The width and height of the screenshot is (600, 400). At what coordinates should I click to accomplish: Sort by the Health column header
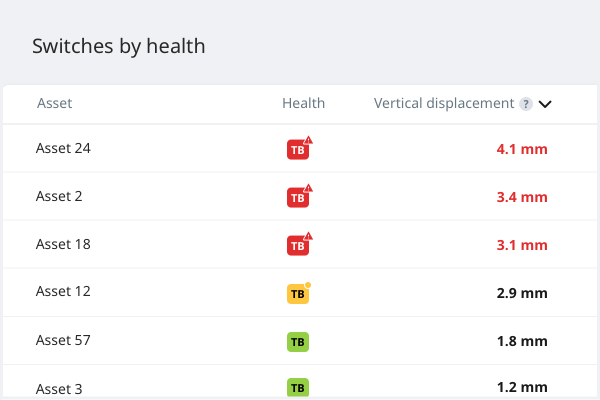click(x=303, y=103)
